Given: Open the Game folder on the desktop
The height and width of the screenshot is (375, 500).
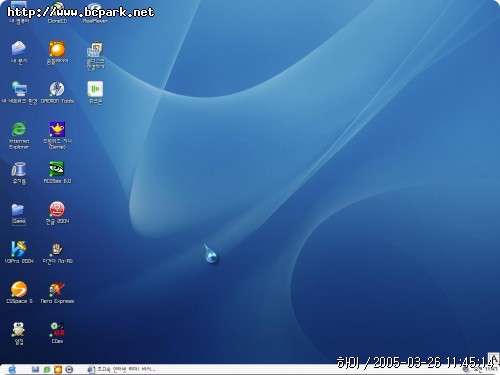Looking at the screenshot, I should pyautogui.click(x=19, y=213).
